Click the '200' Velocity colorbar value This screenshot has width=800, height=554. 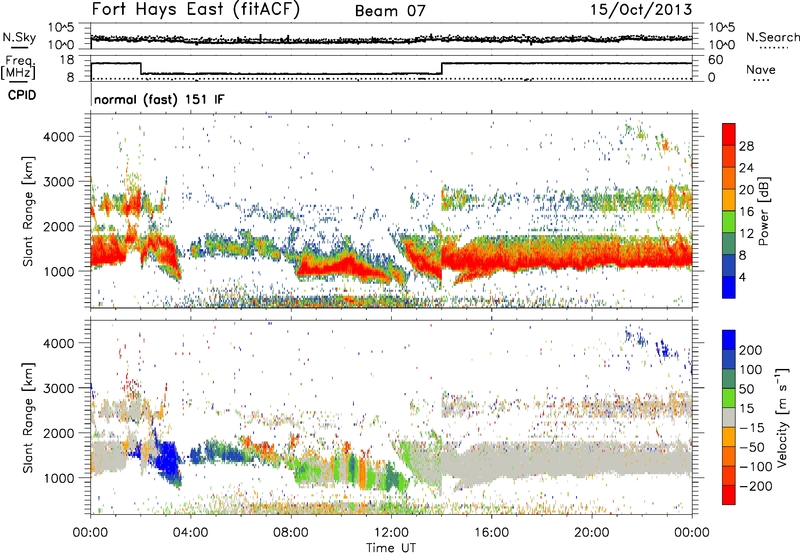click(751, 350)
